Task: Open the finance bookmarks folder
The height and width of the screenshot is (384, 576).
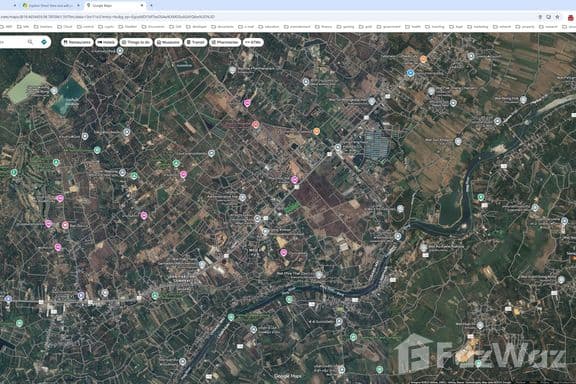Action: coord(323,27)
